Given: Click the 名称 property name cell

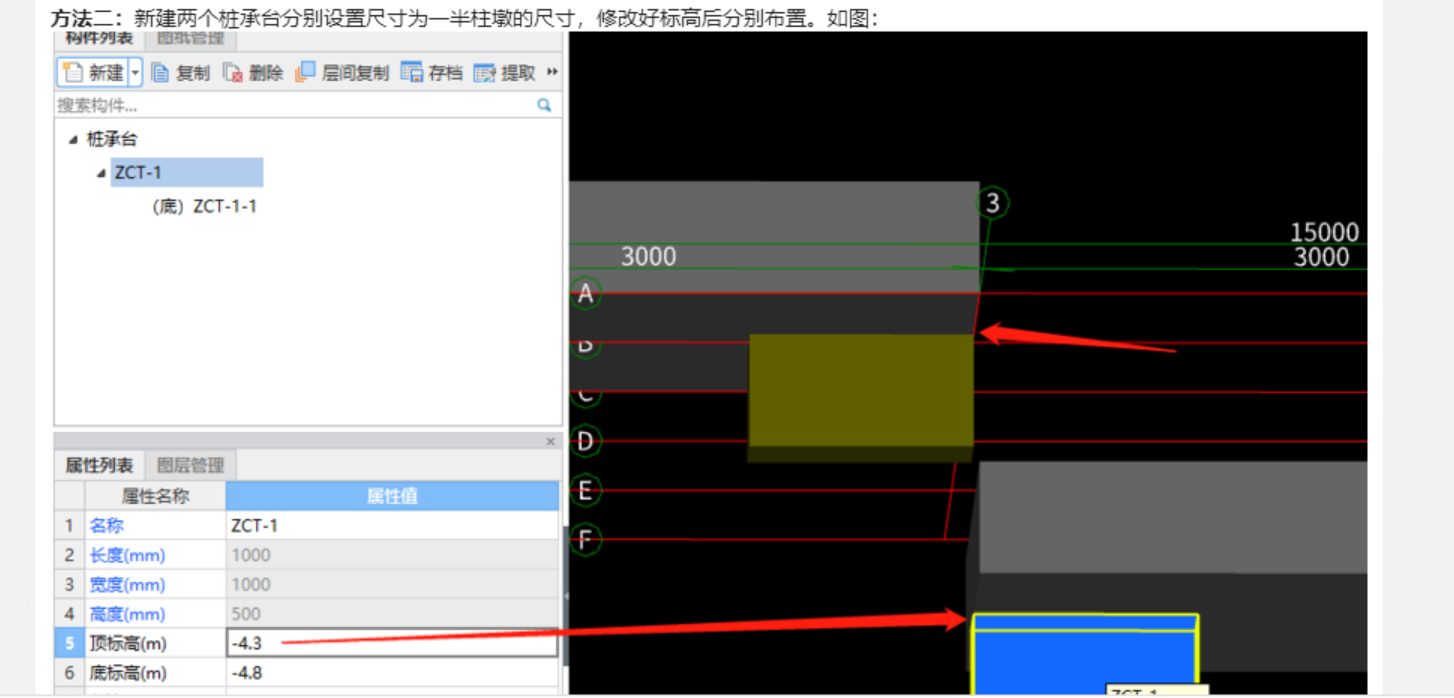Looking at the screenshot, I should coord(155,525).
